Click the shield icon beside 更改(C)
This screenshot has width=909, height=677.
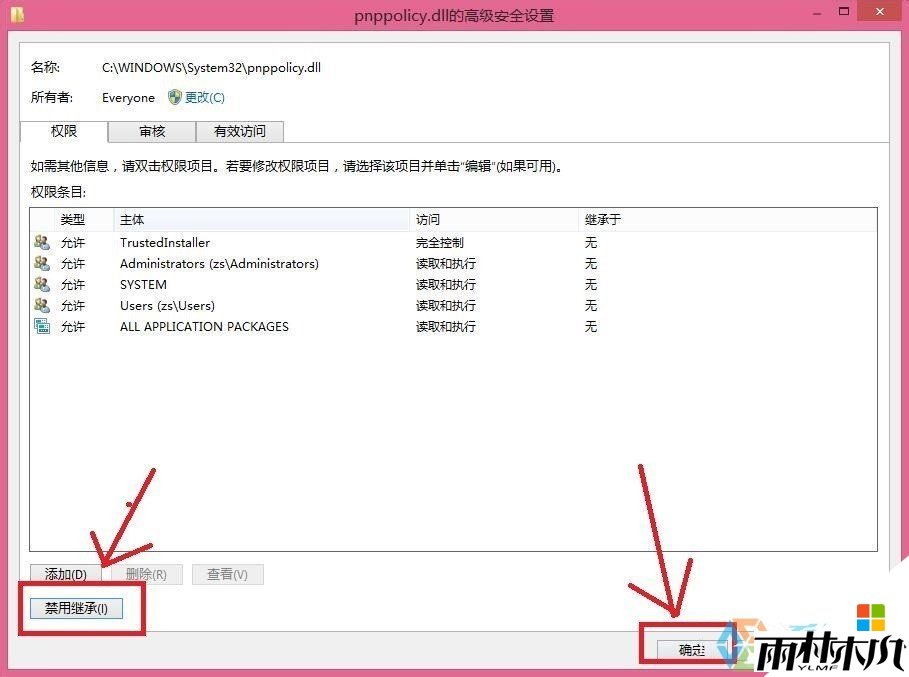(x=175, y=97)
